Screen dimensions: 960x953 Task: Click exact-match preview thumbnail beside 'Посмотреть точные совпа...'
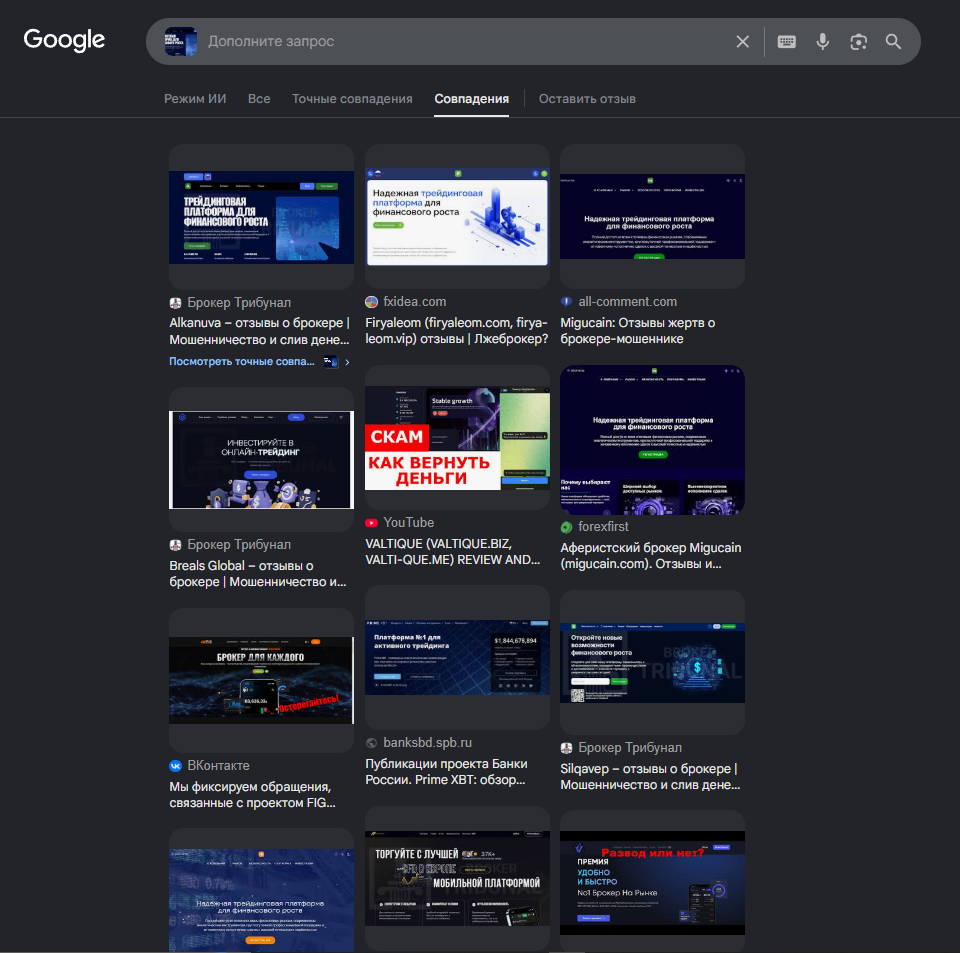[331, 362]
